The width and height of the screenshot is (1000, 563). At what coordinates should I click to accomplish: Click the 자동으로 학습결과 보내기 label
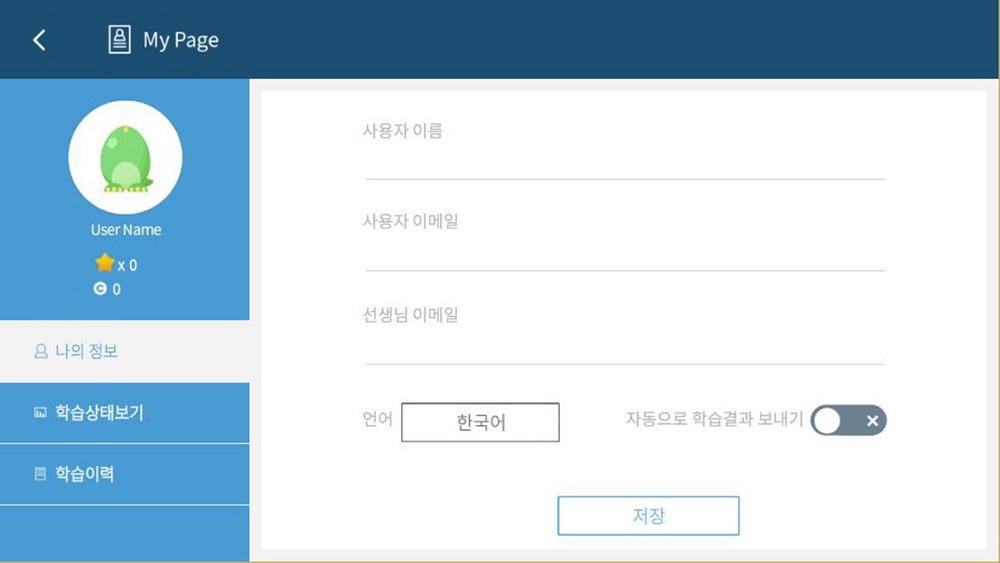(714, 419)
